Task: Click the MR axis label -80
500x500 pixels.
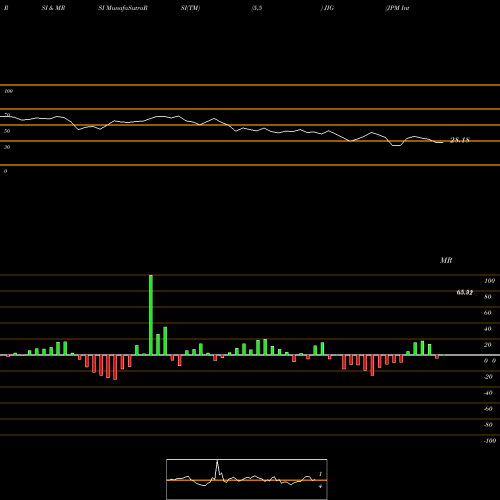Action: pyautogui.click(x=488, y=425)
